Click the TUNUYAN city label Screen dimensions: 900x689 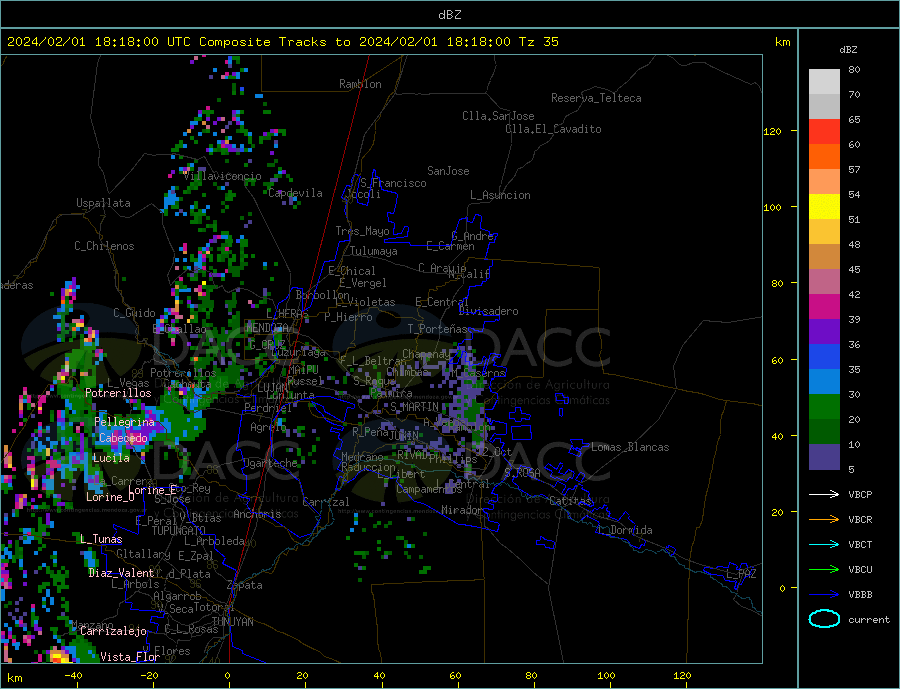pyautogui.click(x=232, y=622)
